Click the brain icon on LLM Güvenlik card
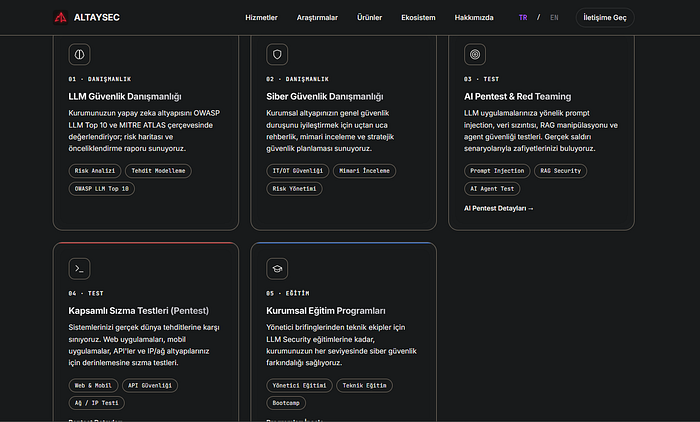Image resolution: width=700 pixels, height=422 pixels. [79, 54]
